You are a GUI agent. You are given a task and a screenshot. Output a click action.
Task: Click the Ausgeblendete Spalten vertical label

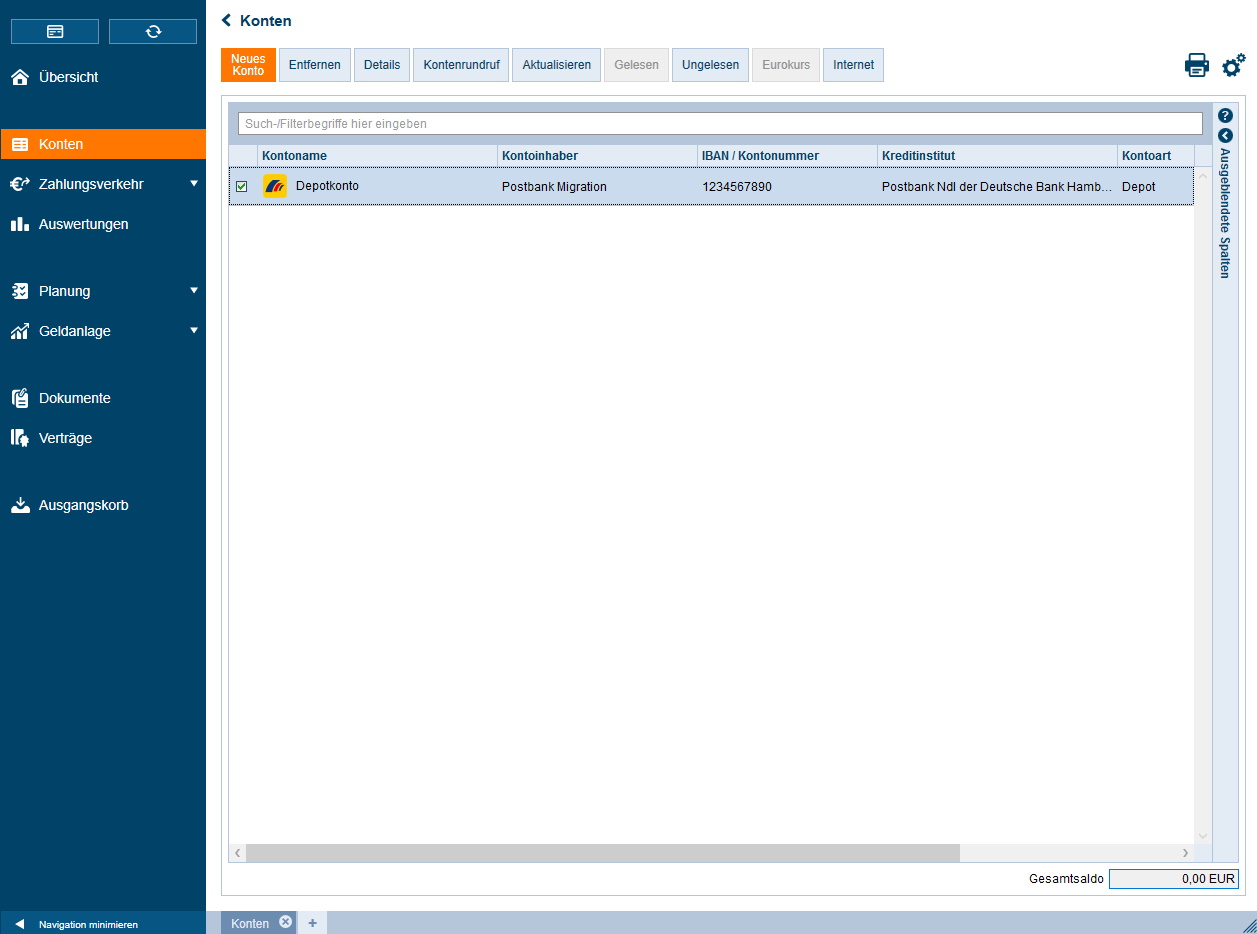1225,213
